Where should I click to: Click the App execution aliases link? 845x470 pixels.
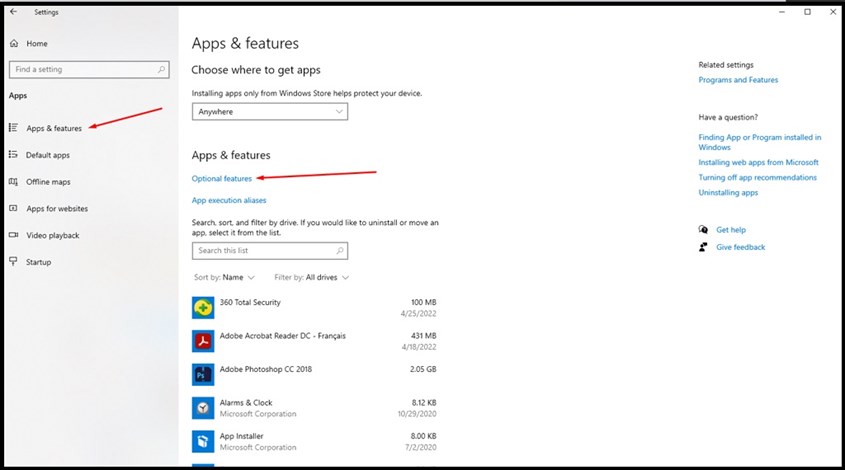229,200
